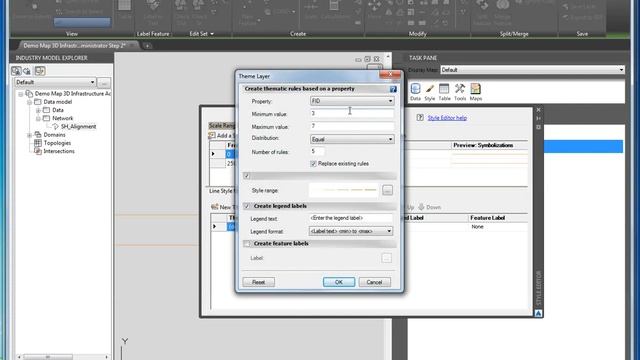Open the Tools icon in Task Pane
Screen dimensions: 640x360
coord(460,92)
